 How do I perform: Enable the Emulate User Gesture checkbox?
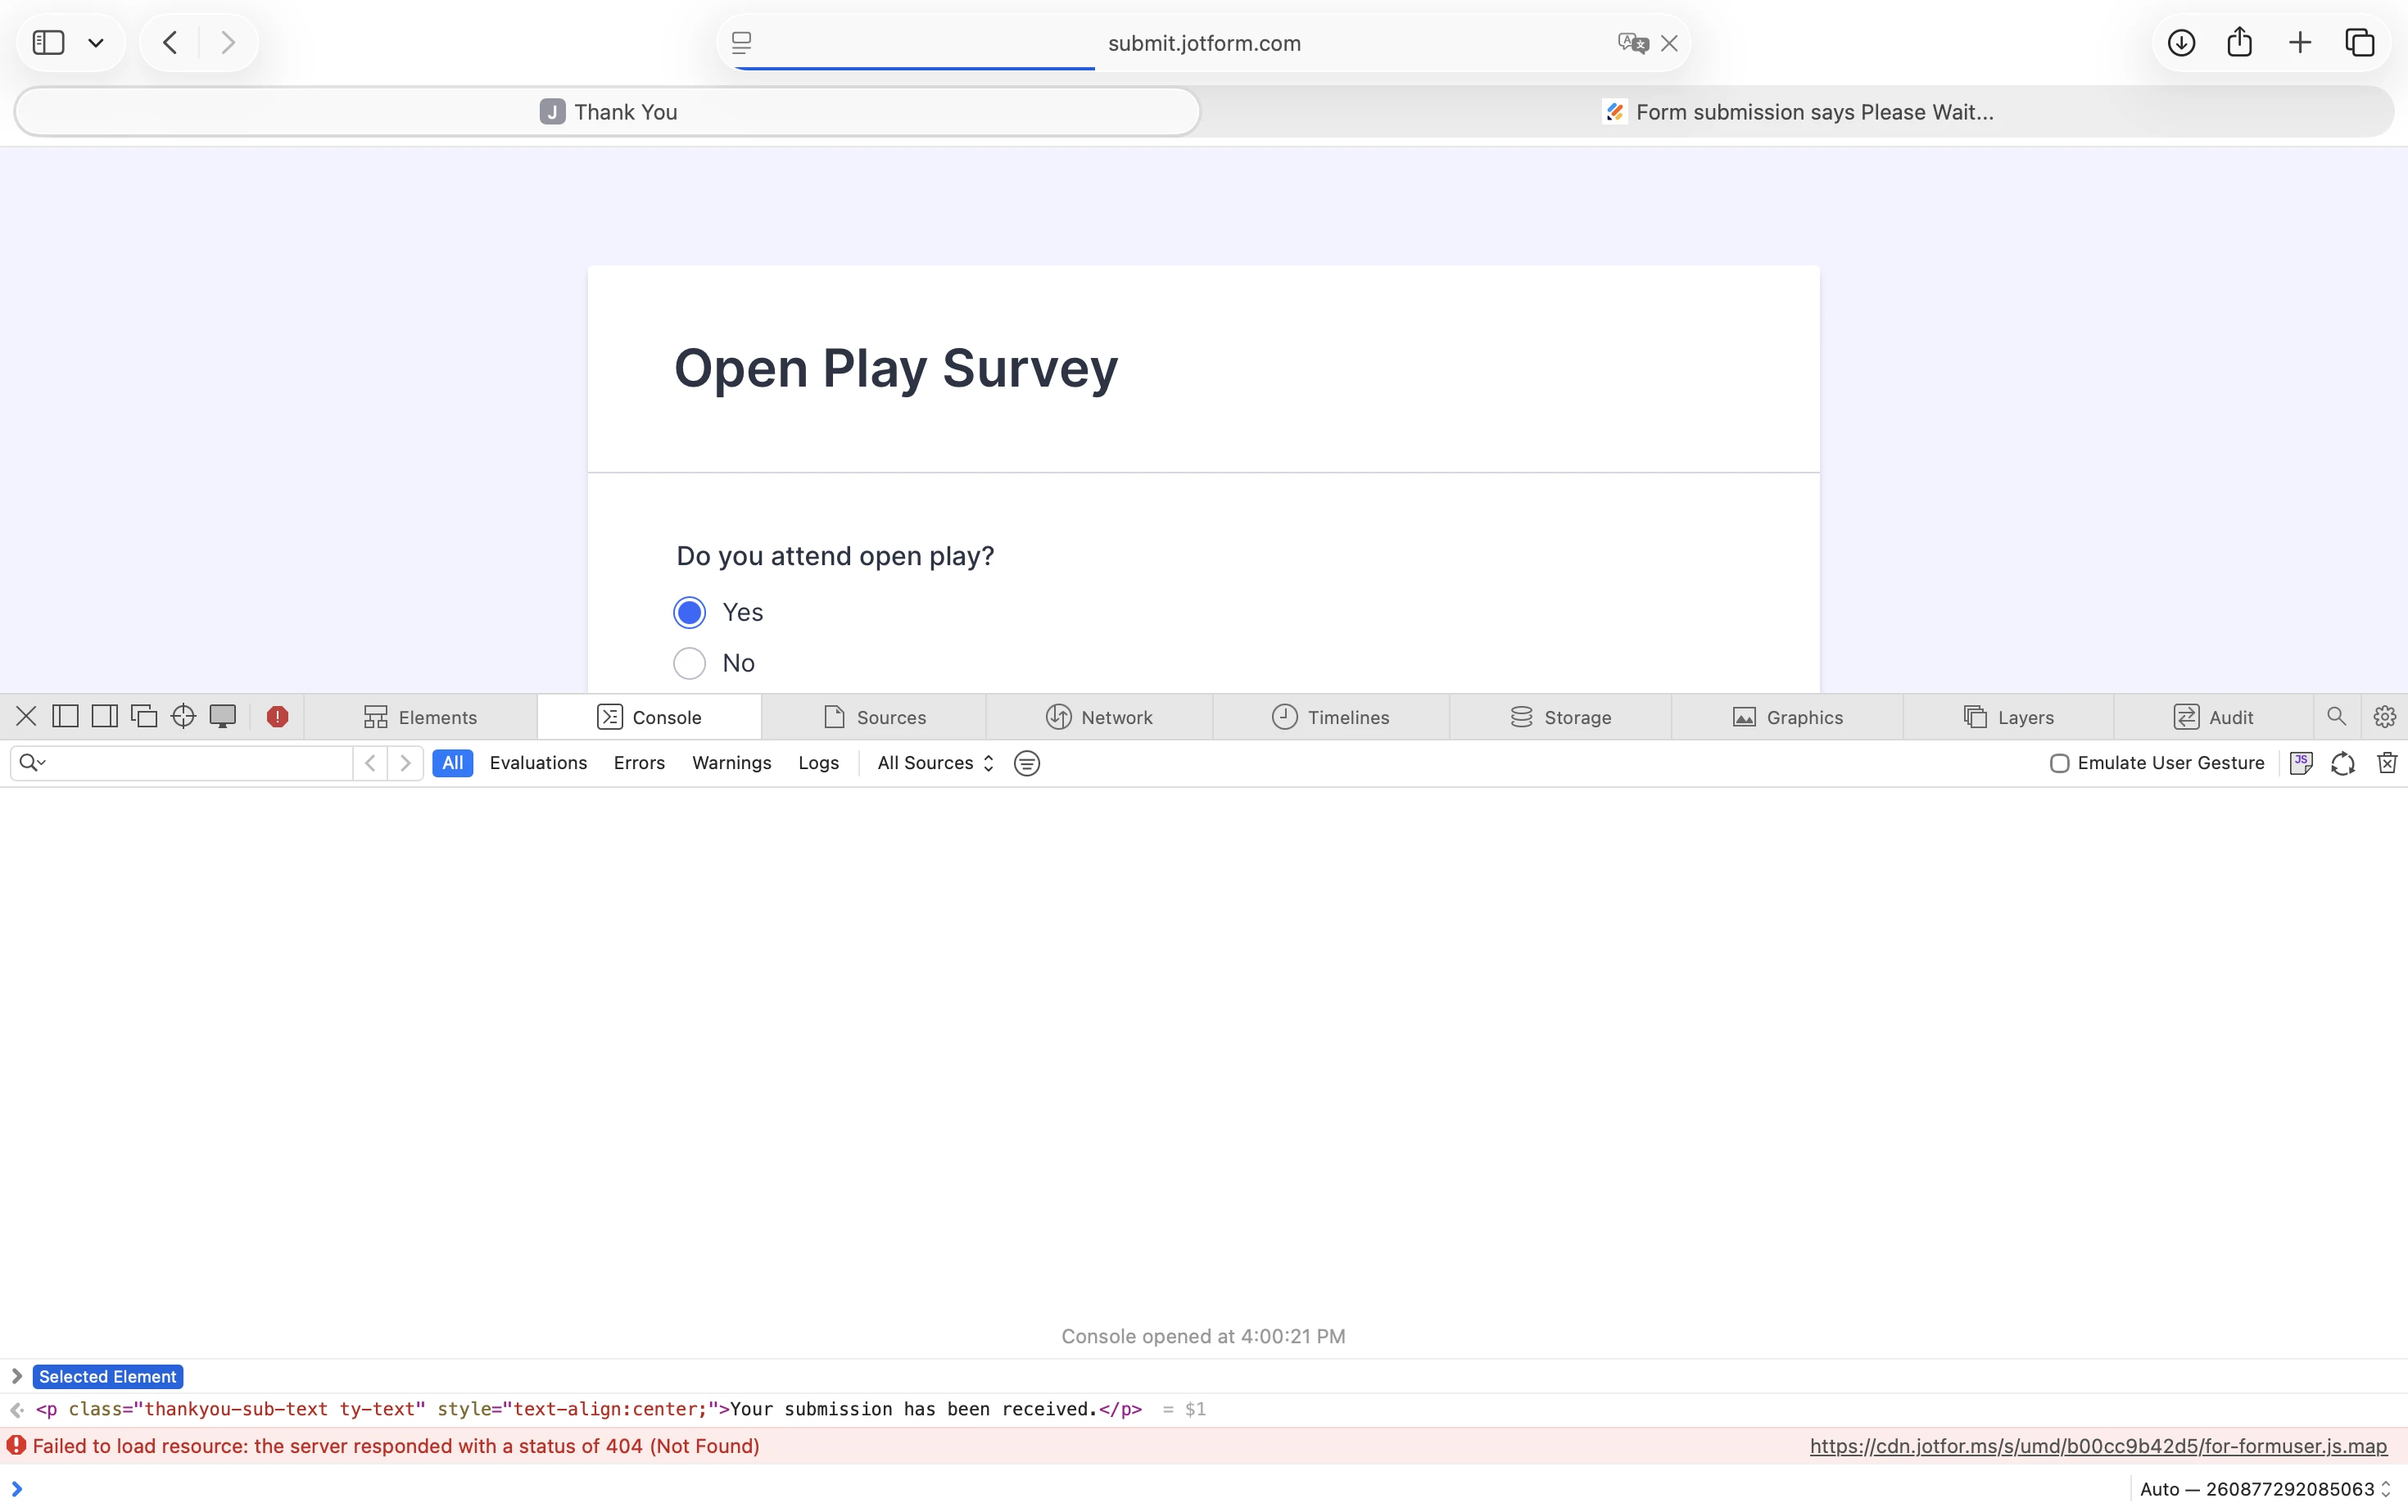(x=2059, y=763)
